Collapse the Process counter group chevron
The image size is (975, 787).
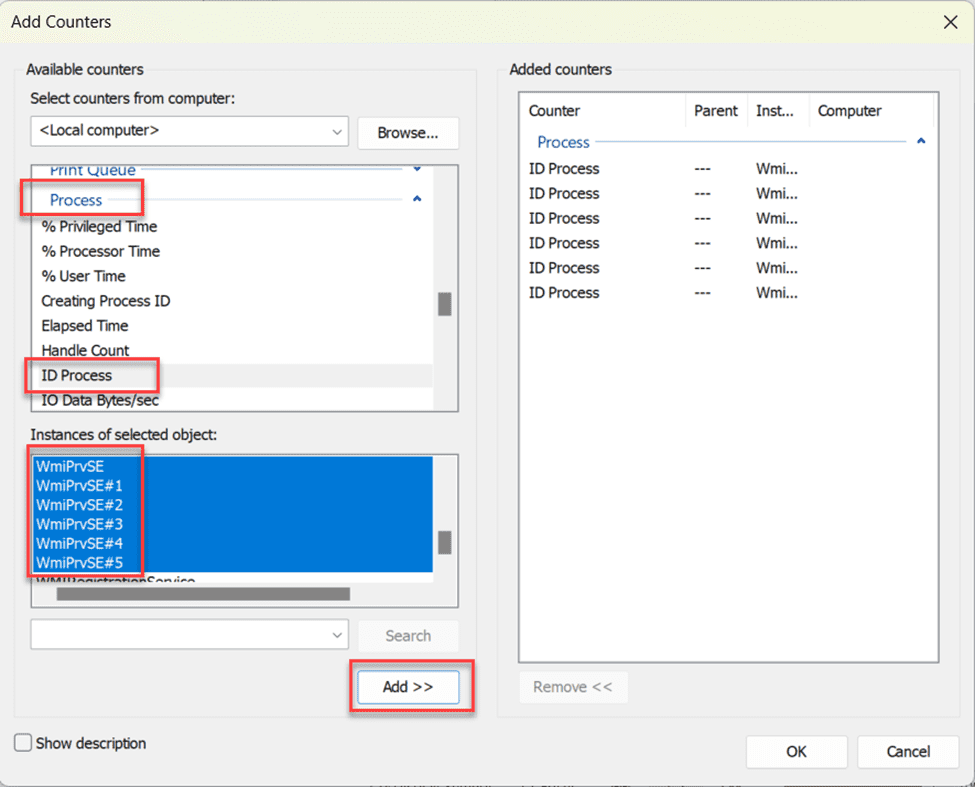coord(417,200)
